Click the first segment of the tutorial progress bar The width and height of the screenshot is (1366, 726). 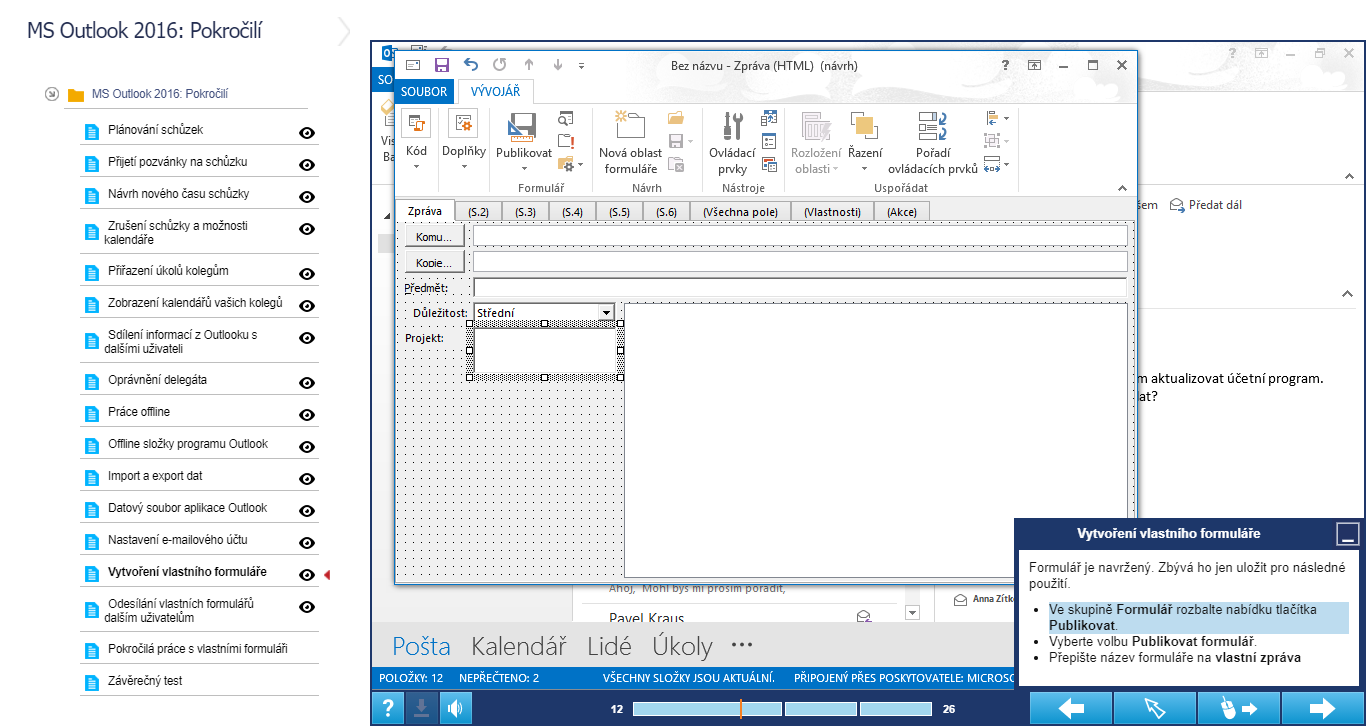706,709
